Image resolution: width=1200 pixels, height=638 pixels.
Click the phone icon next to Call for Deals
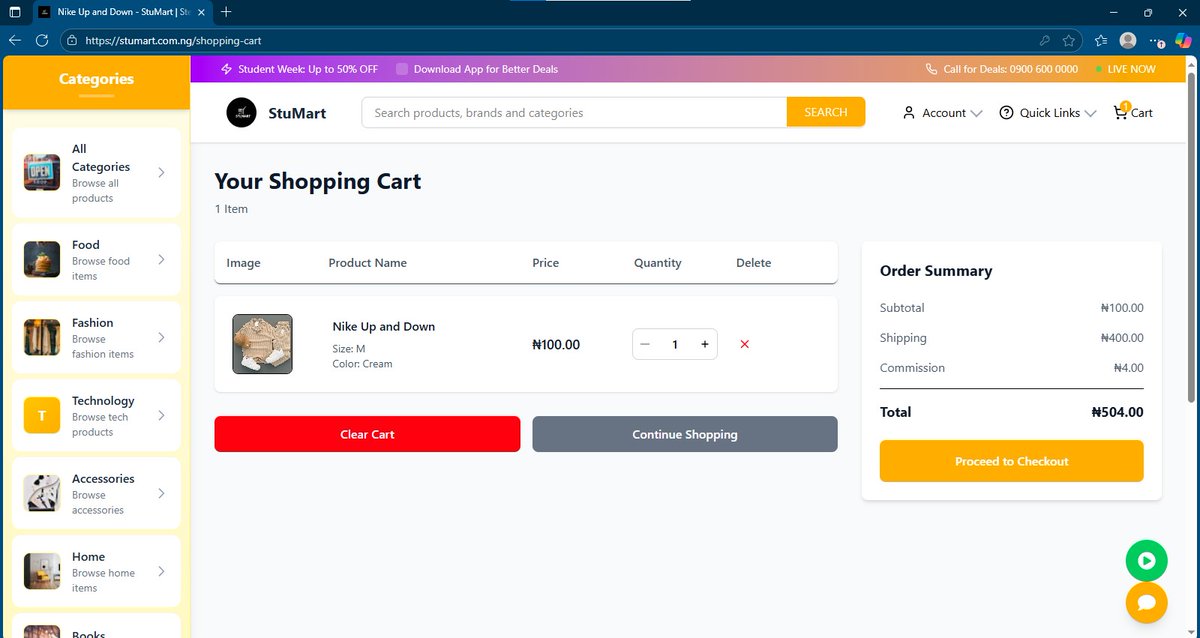click(932, 69)
